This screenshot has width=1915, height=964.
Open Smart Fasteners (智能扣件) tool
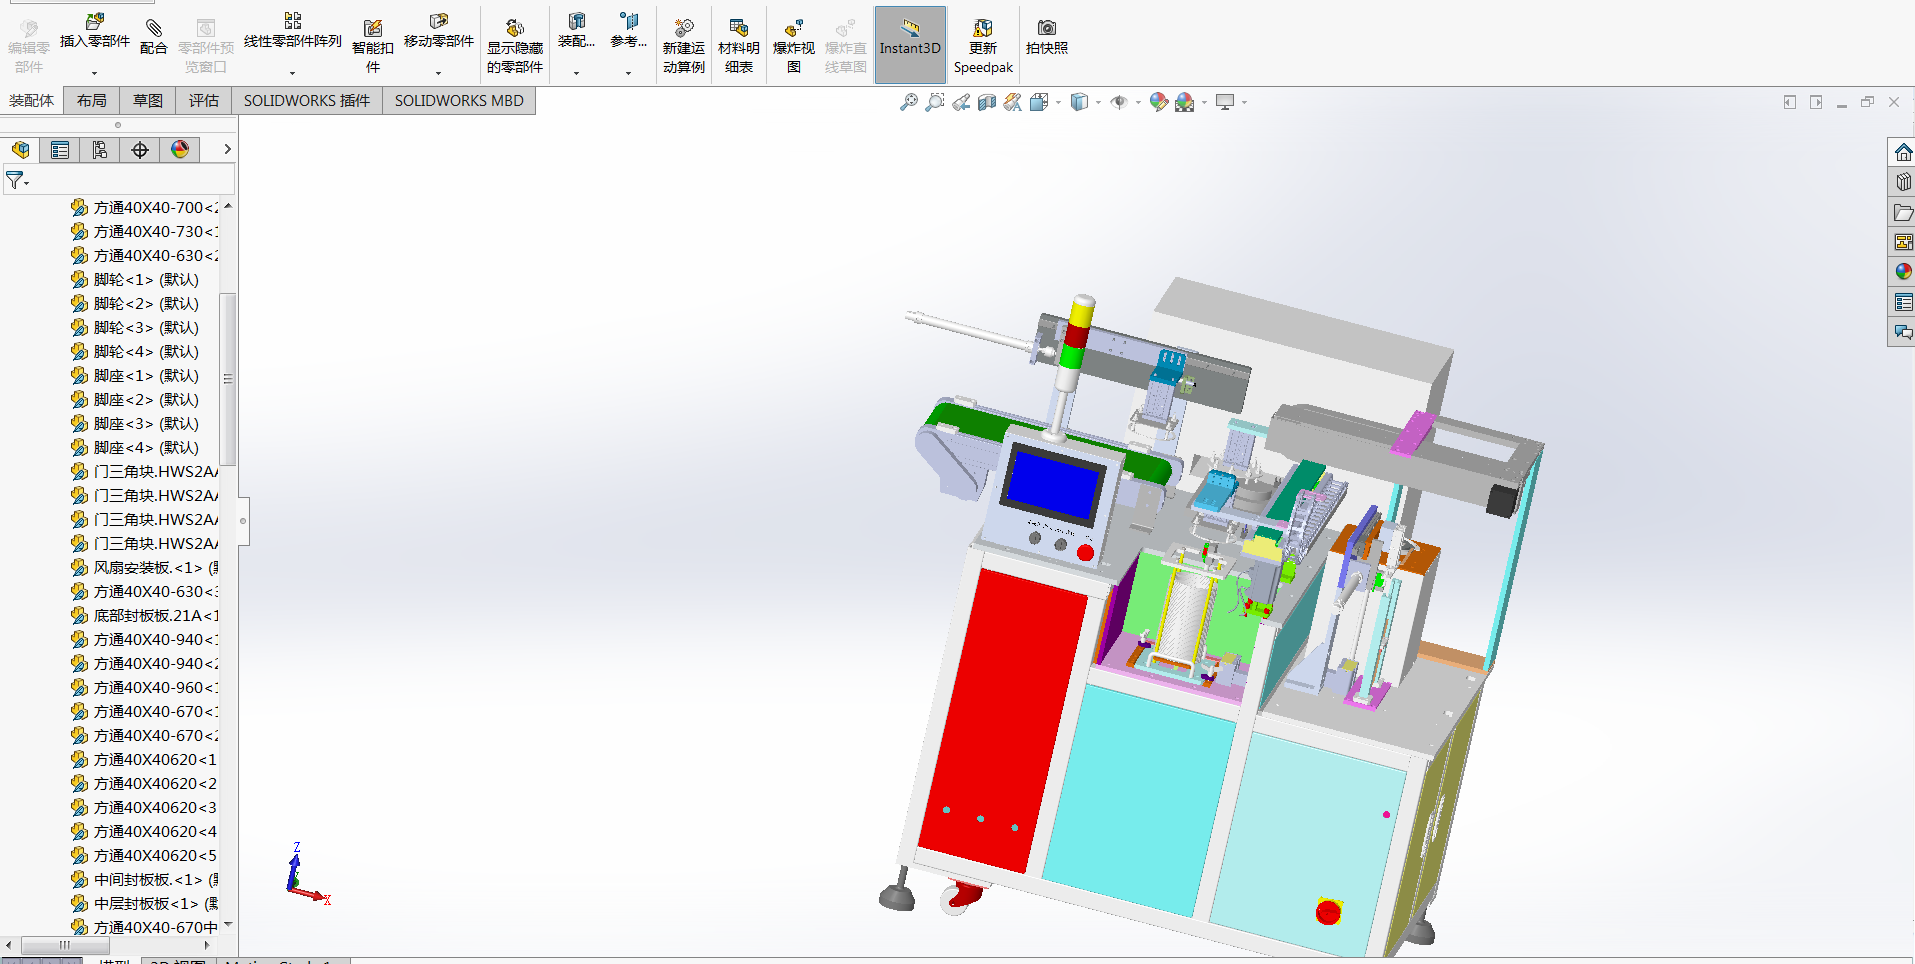[372, 45]
